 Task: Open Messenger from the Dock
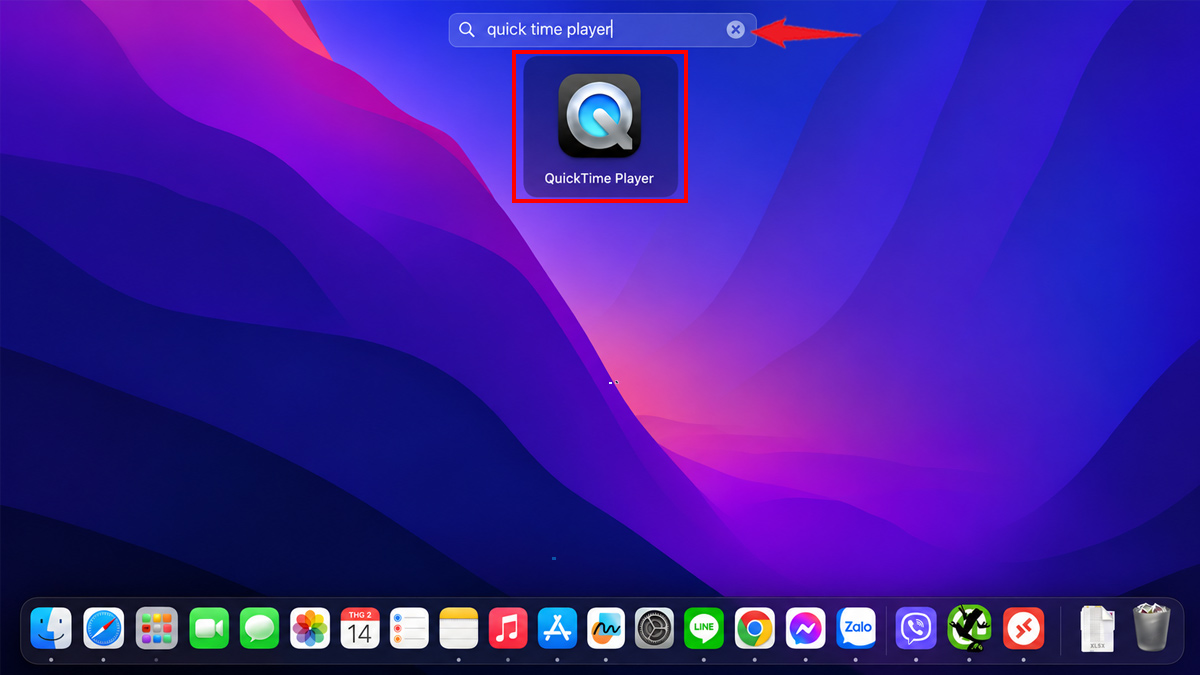[x=805, y=628]
